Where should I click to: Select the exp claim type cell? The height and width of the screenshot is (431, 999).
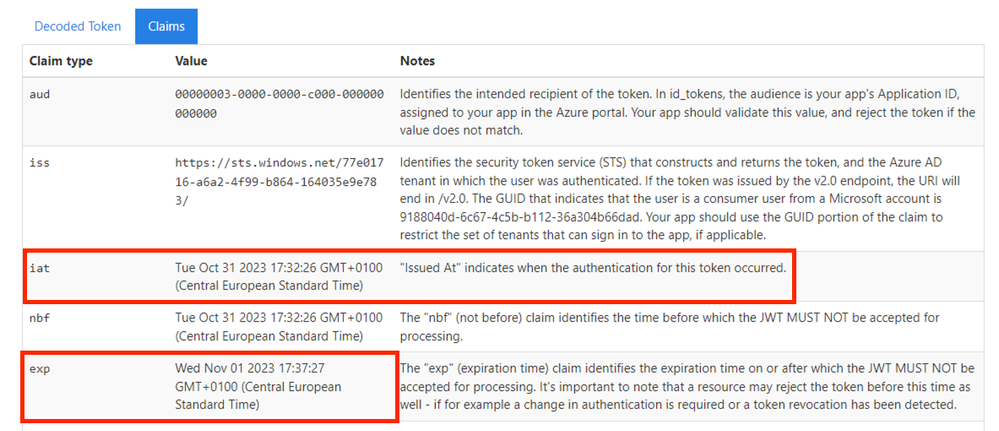click(x=40, y=369)
